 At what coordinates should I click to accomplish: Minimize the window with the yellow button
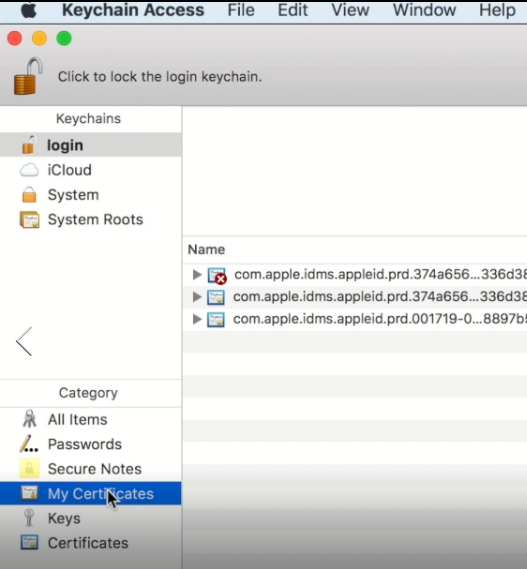coord(39,38)
